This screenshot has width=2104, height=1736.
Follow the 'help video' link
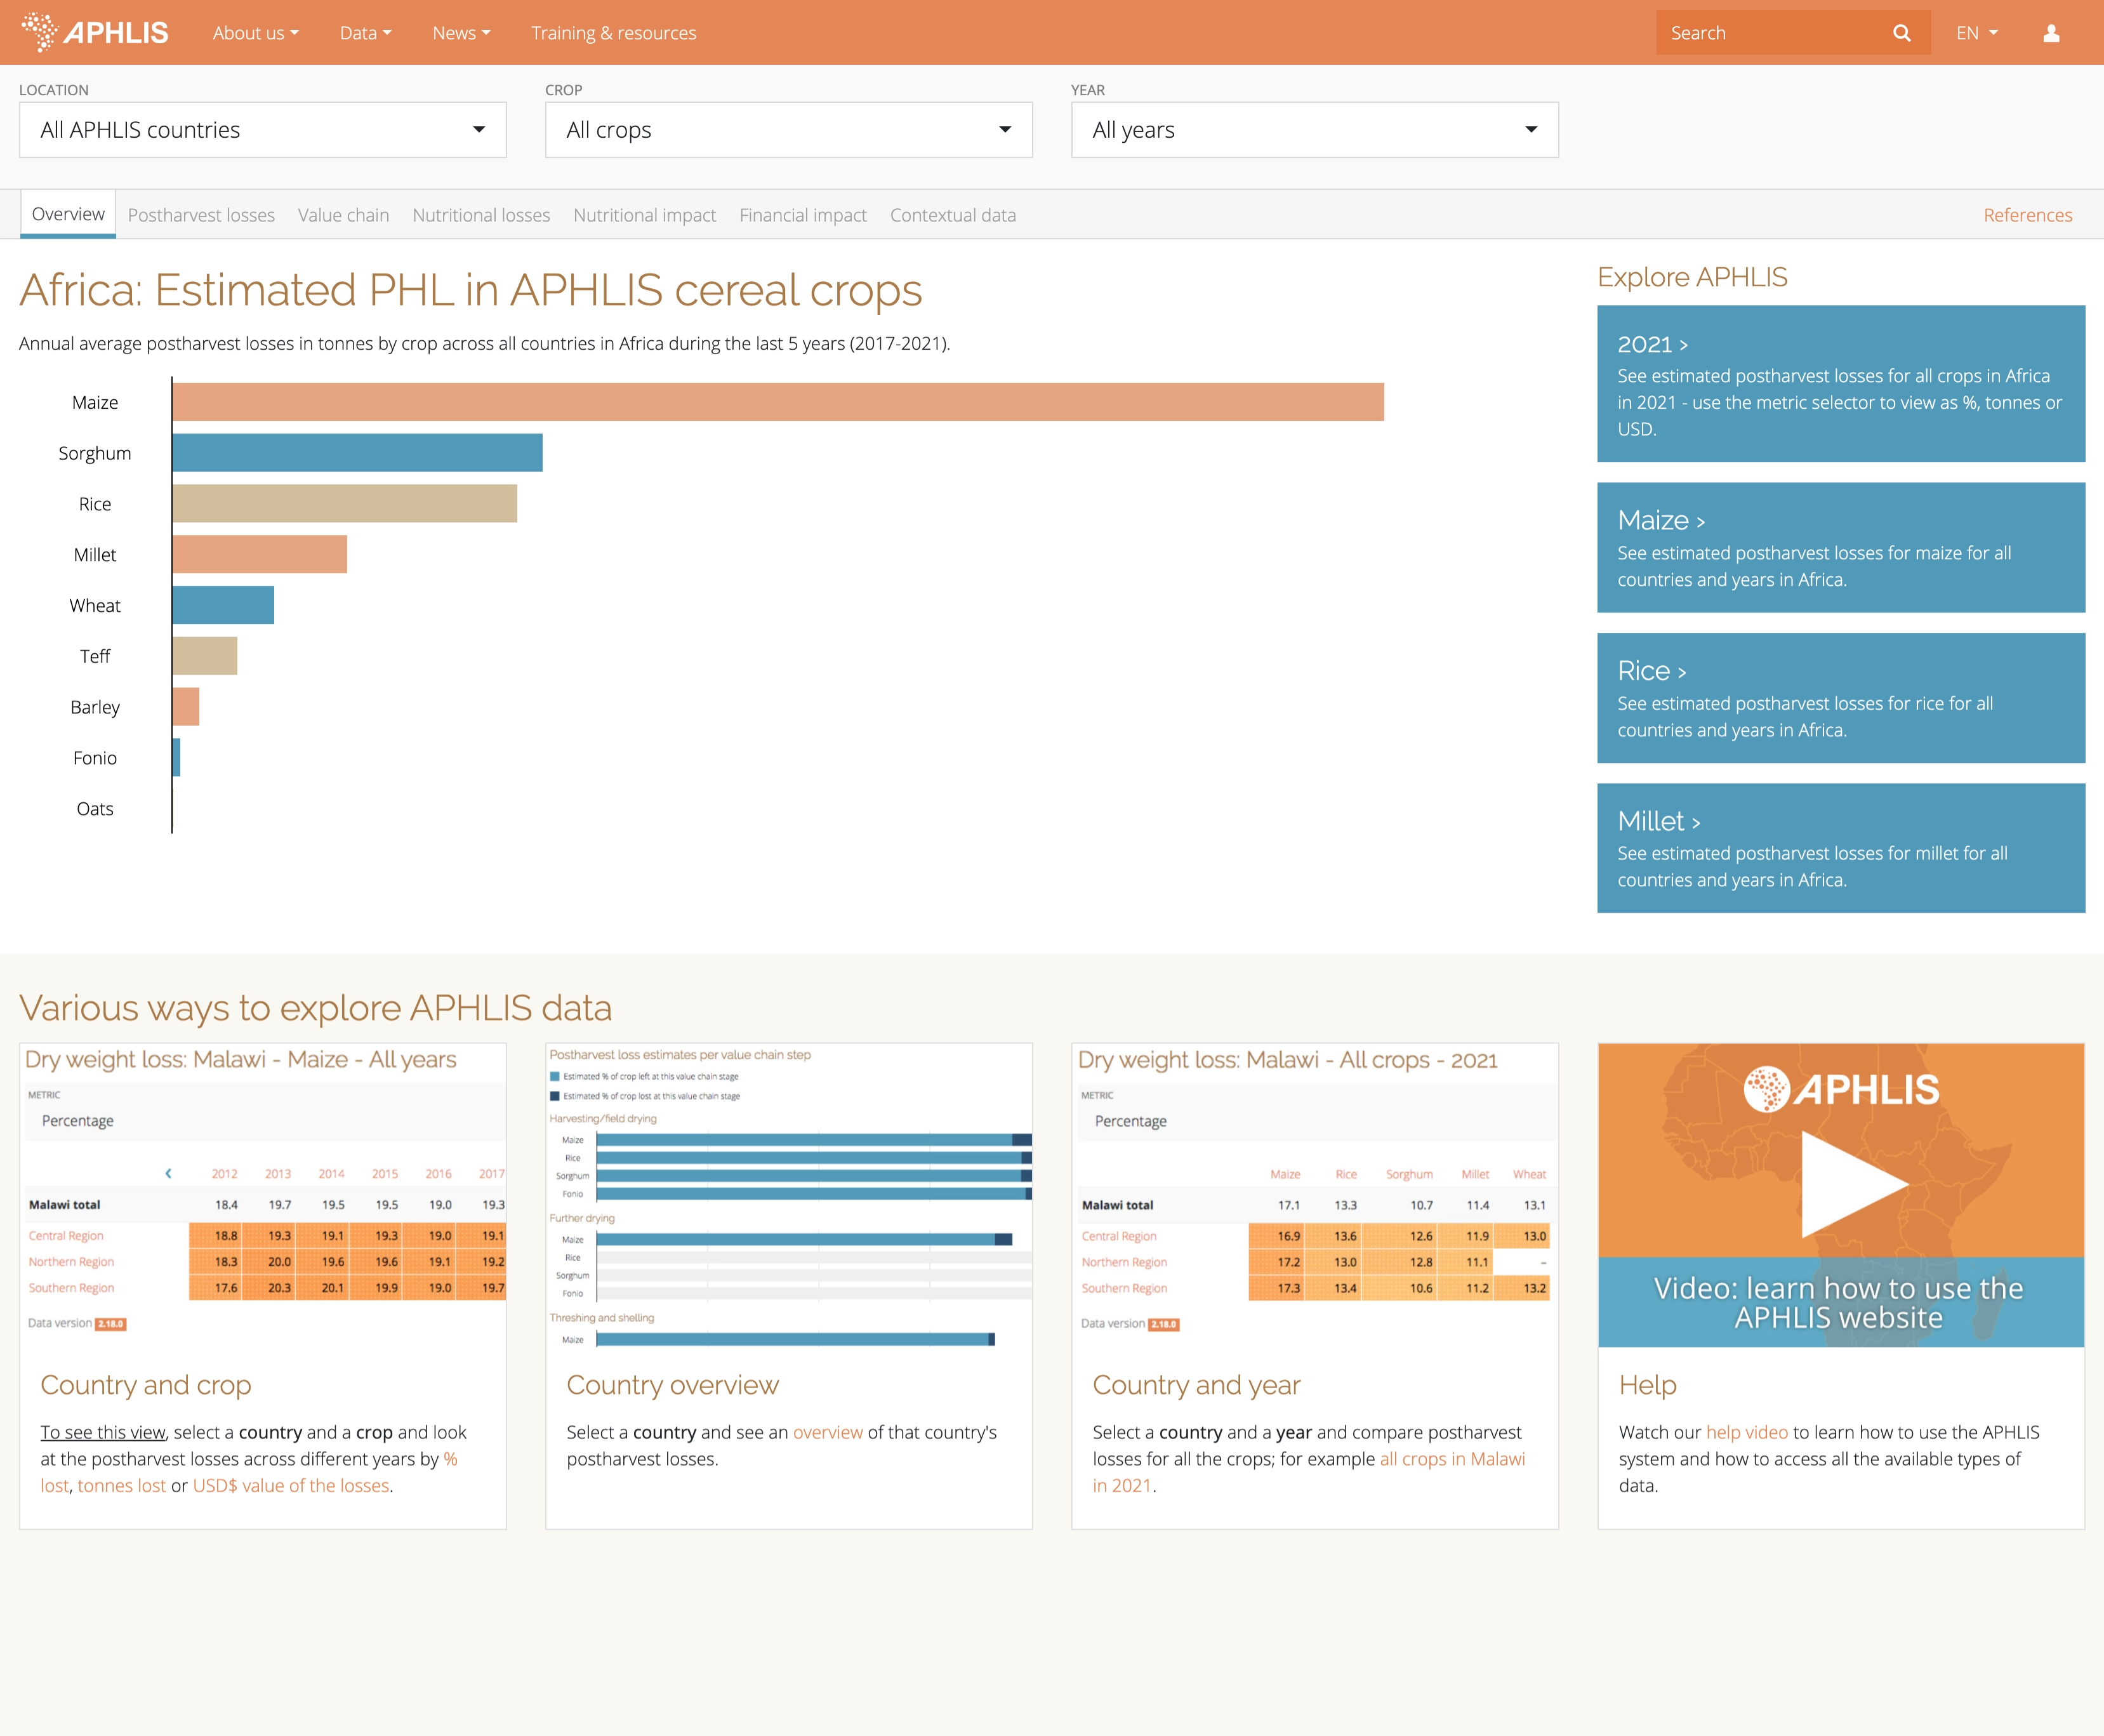tap(1747, 1432)
